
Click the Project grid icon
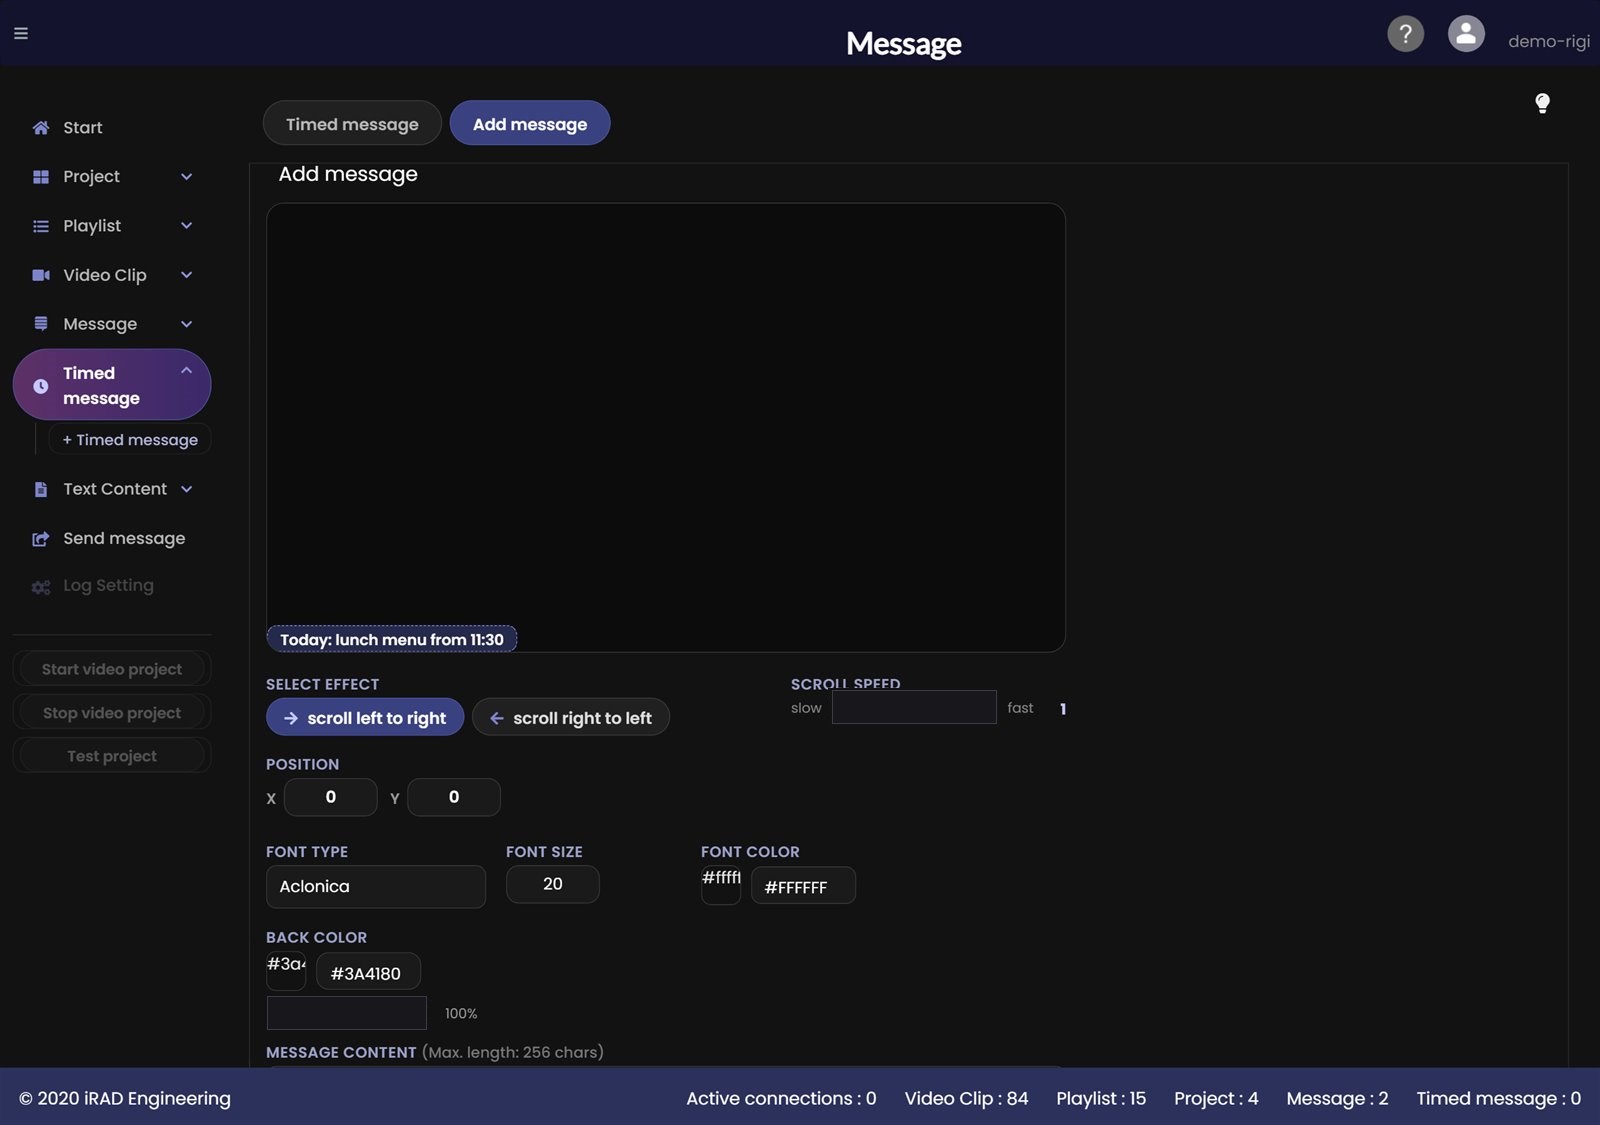click(x=41, y=177)
